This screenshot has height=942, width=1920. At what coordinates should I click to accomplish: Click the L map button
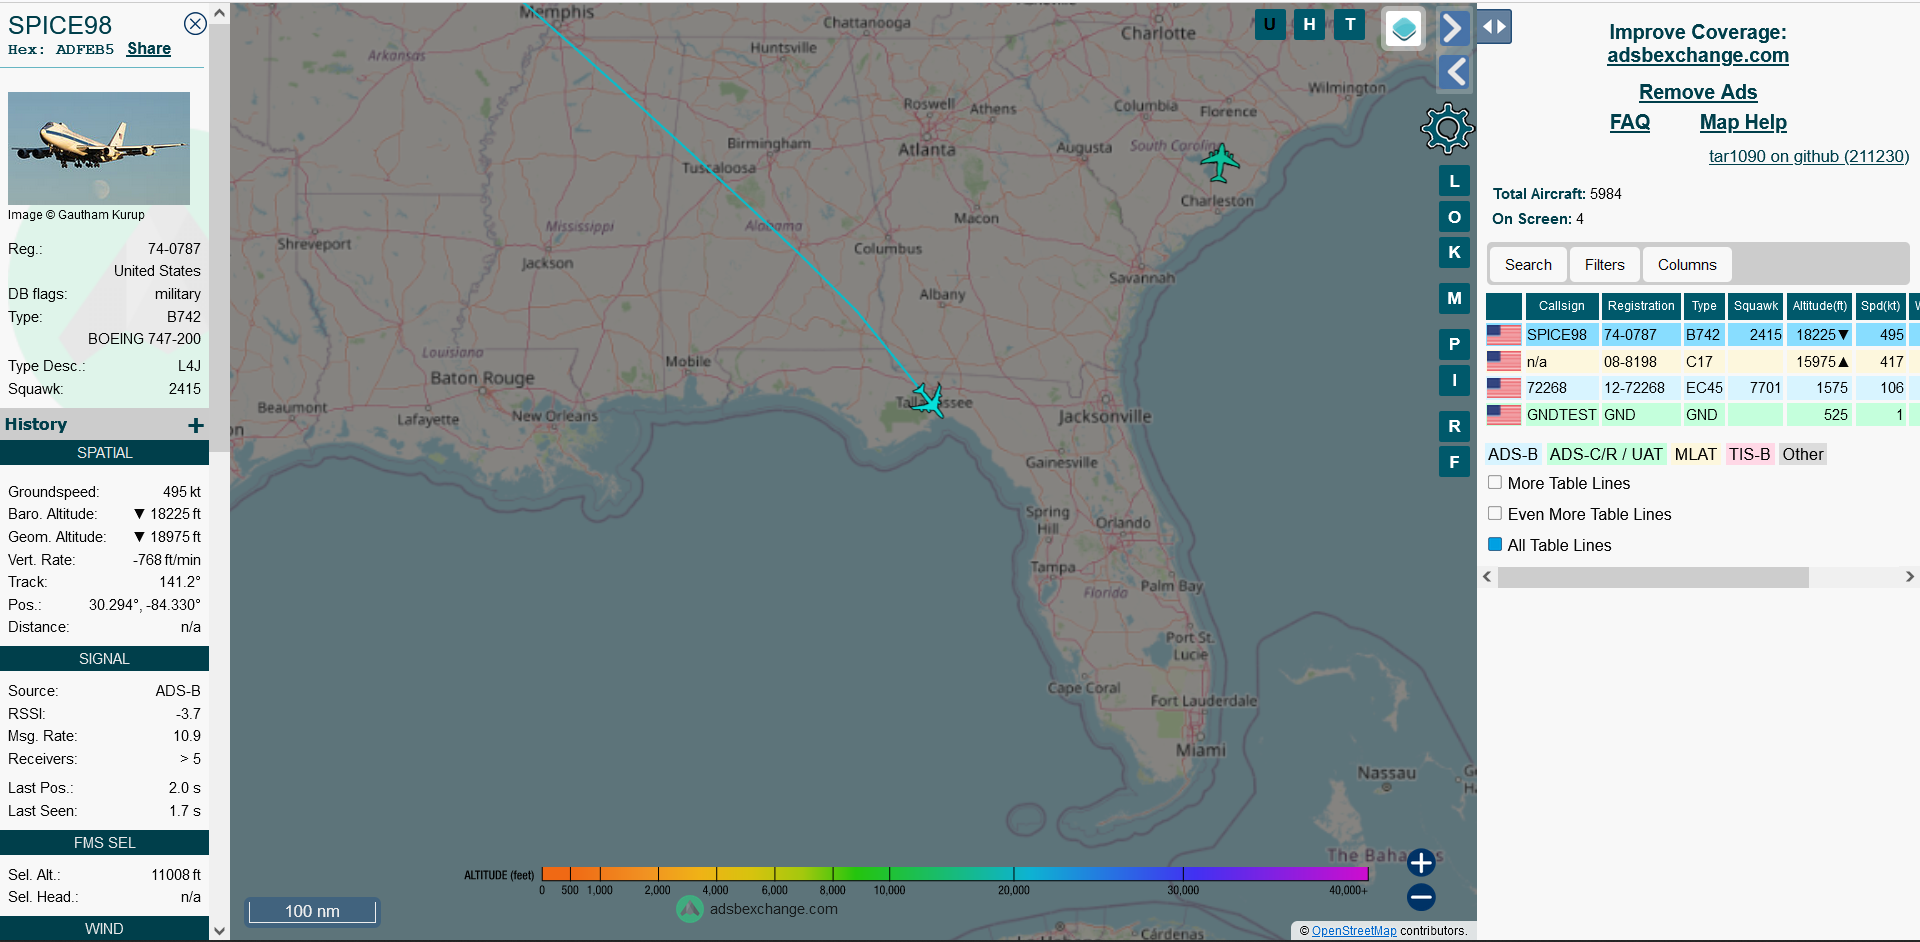click(1454, 181)
